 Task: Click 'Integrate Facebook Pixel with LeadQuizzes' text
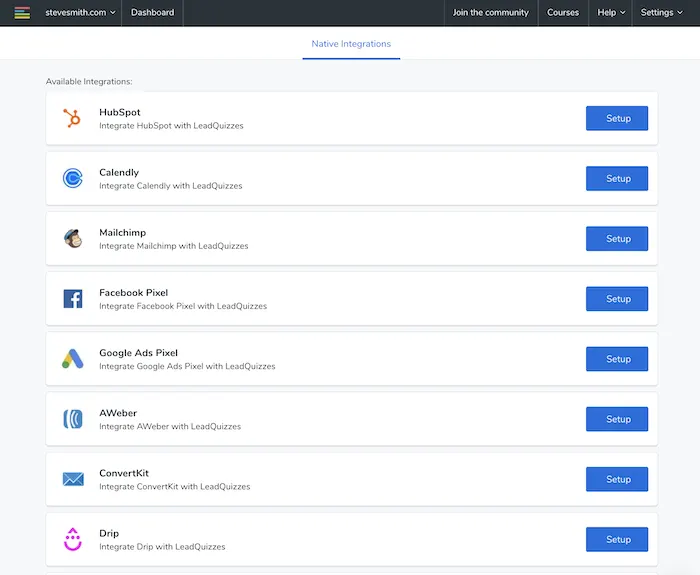click(x=183, y=306)
